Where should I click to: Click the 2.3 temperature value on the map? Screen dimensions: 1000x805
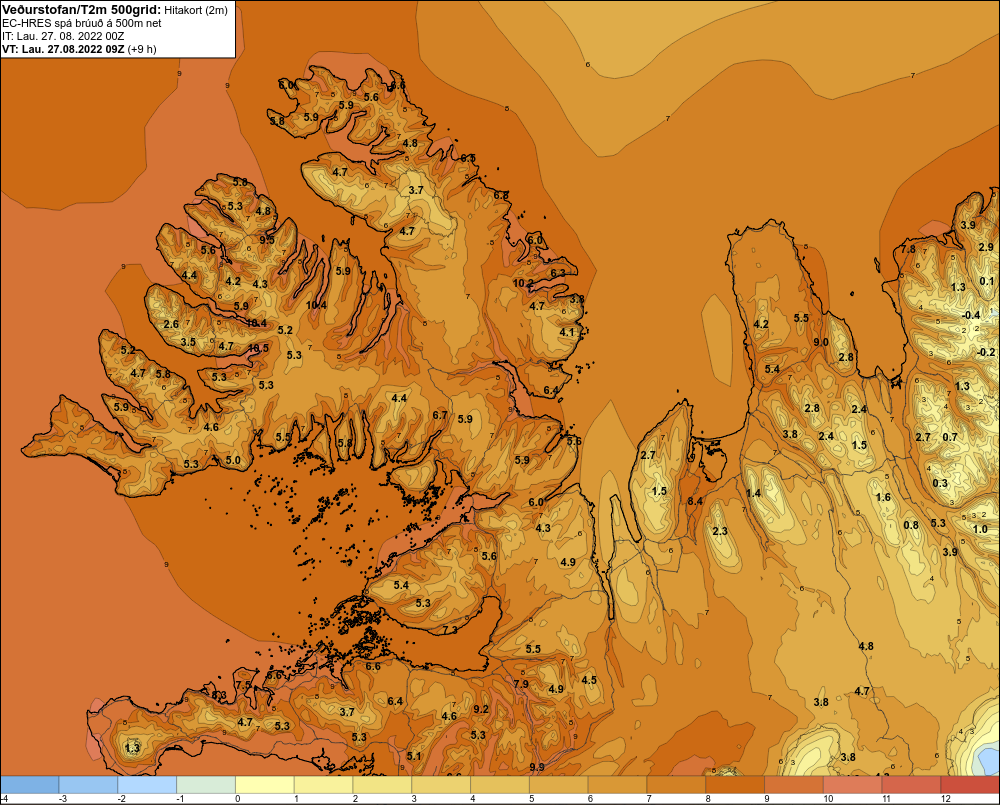pos(719,531)
